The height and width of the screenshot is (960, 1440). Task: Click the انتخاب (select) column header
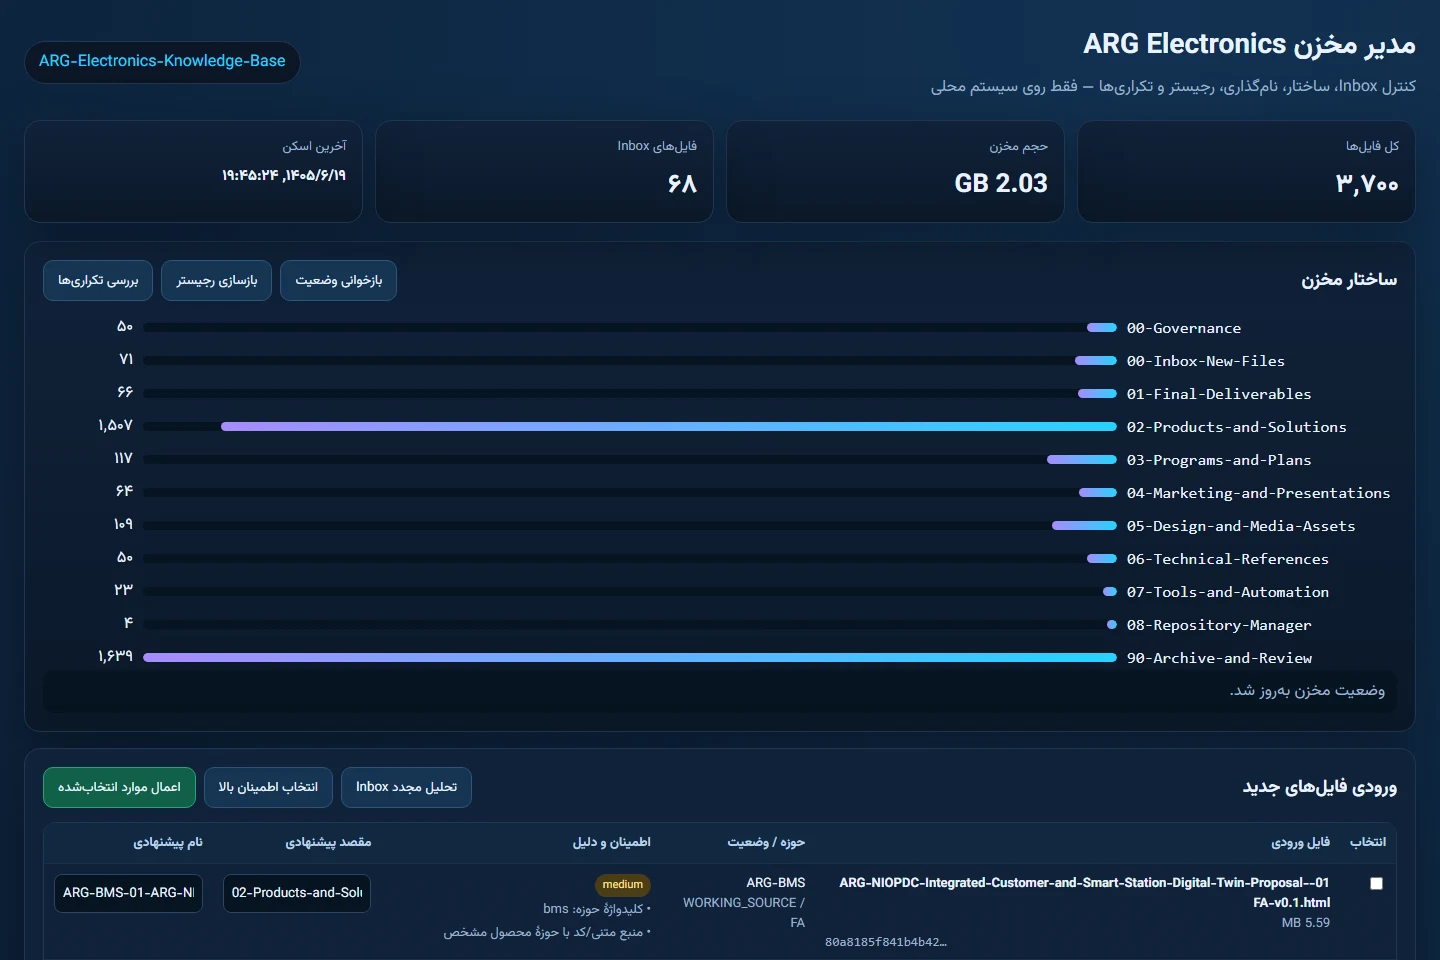coord(1367,843)
